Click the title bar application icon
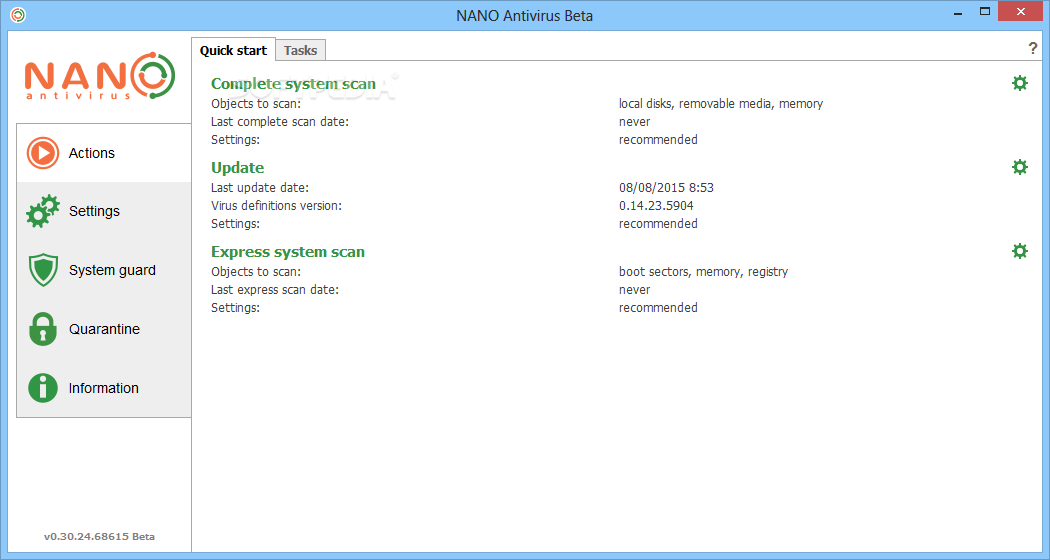This screenshot has height=560, width=1050. point(18,15)
